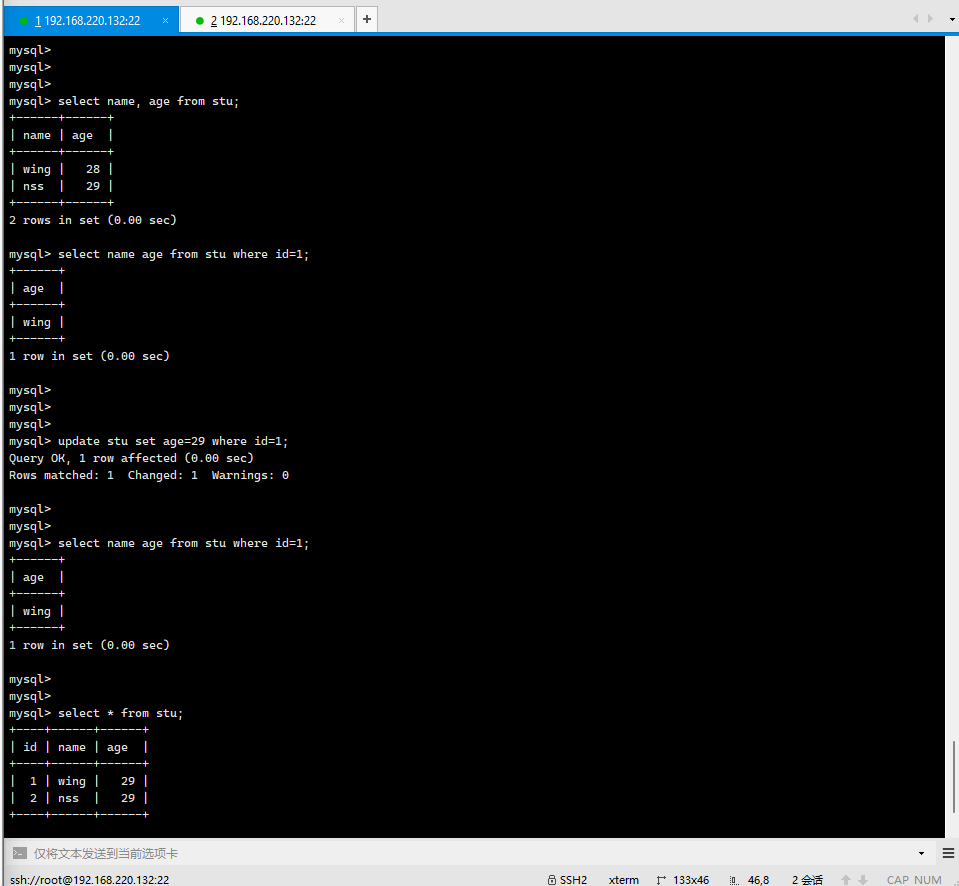The width and height of the screenshot is (959, 886).
Task: Click the green status dot on tab 2
Action: [199, 21]
